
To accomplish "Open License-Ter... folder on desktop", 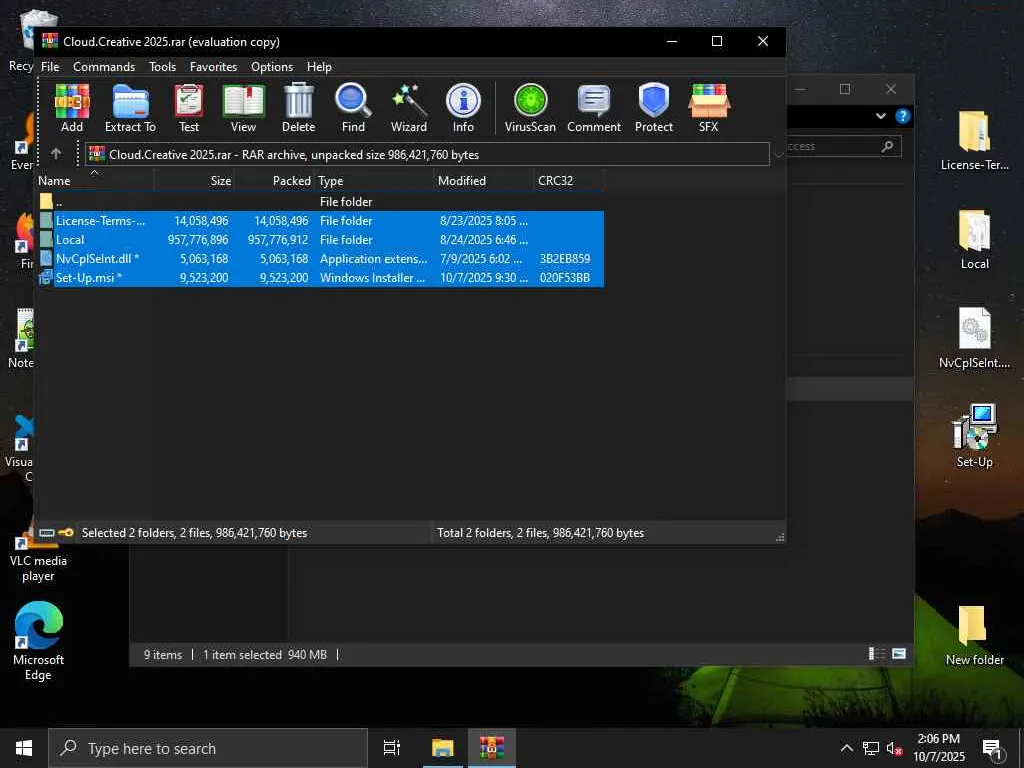I will point(974,141).
